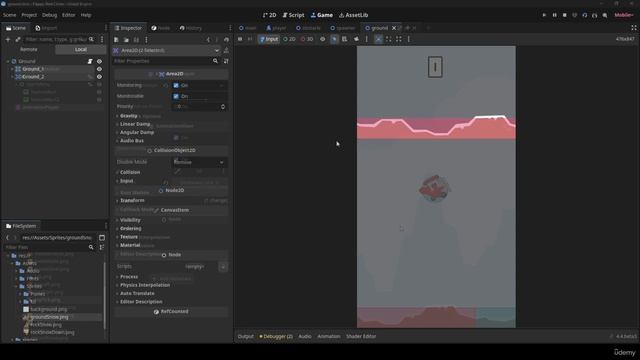640x360 pixels.
Task: Pause the running project
Action: [x=554, y=15]
